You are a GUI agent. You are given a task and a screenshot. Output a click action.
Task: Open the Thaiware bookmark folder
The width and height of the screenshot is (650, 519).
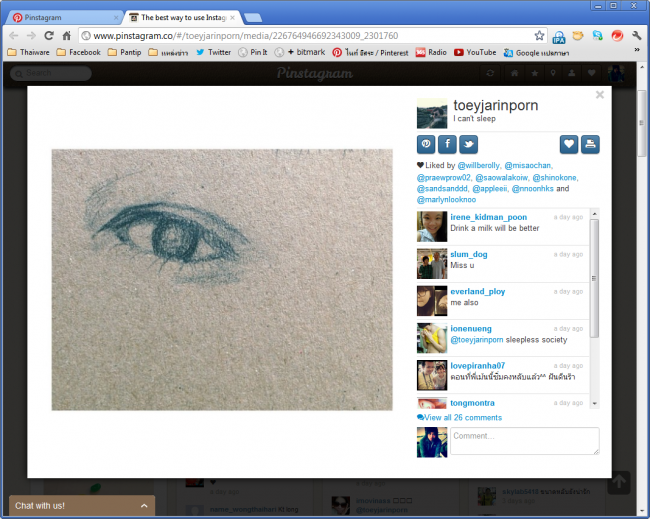(x=29, y=52)
